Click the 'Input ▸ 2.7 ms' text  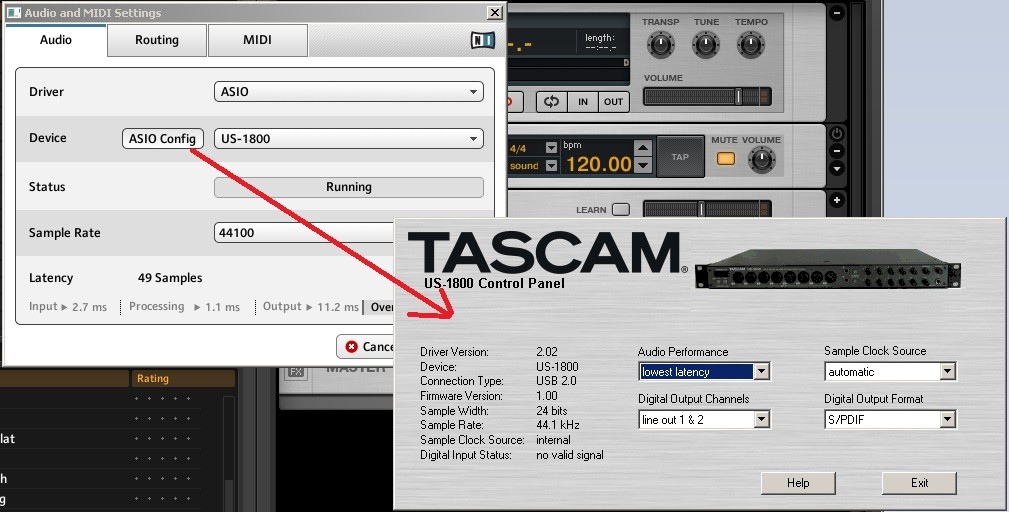click(68, 307)
